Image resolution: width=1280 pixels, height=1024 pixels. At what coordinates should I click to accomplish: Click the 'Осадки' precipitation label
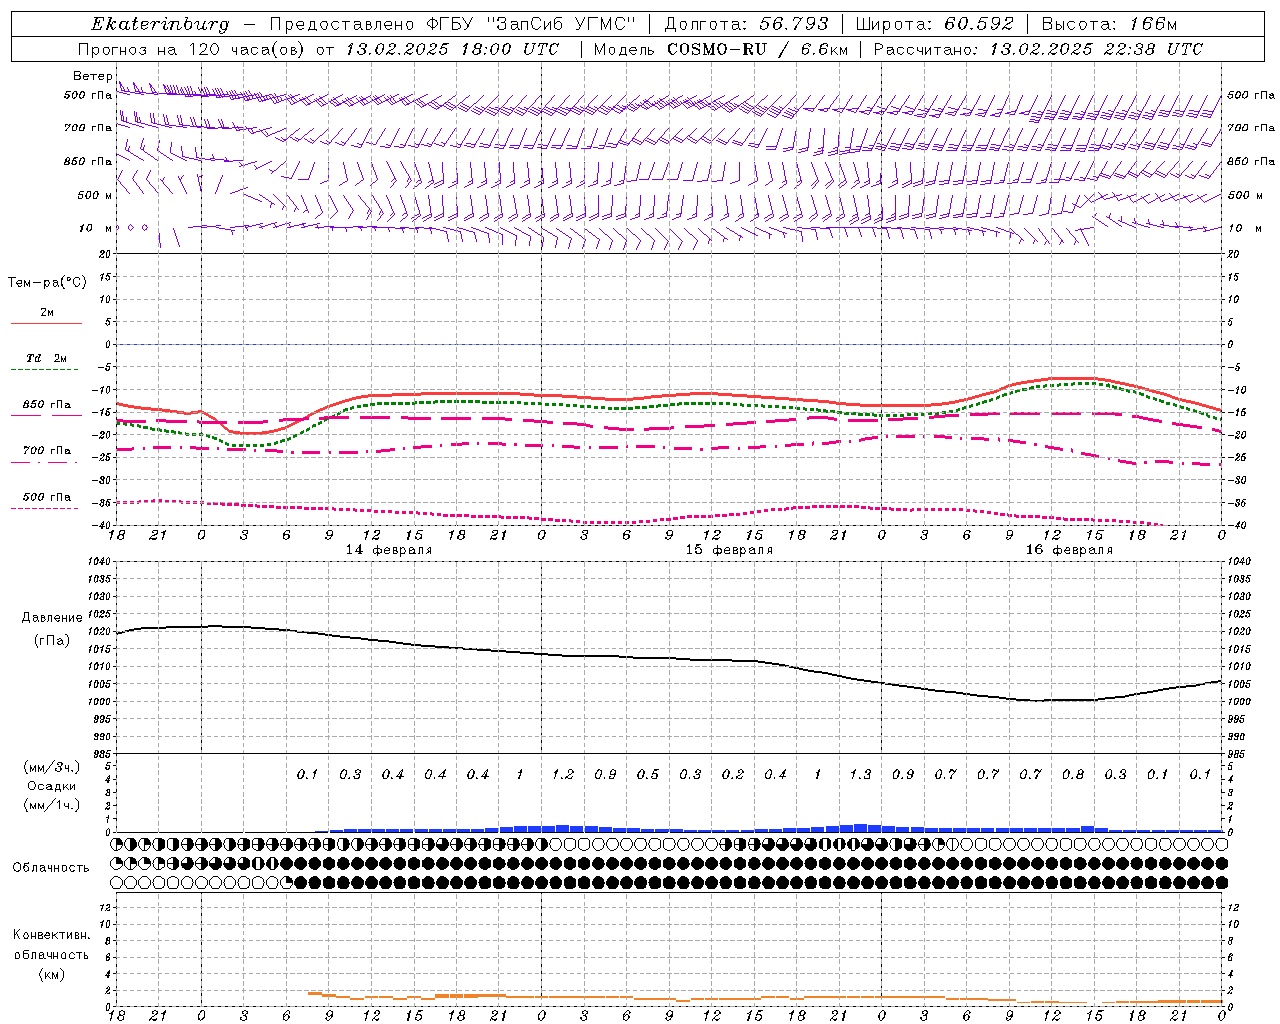pyautogui.click(x=52, y=786)
